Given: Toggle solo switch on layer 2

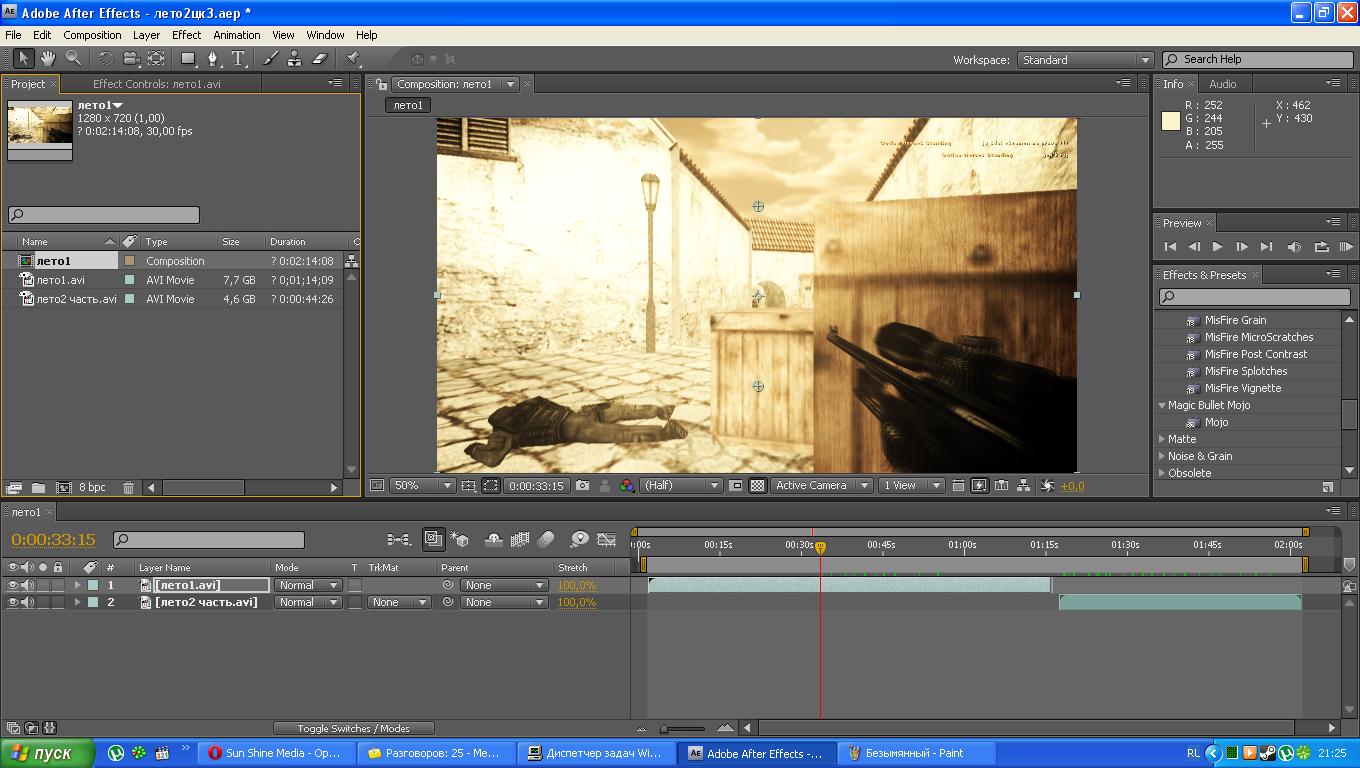Looking at the screenshot, I should pyautogui.click(x=43, y=602).
